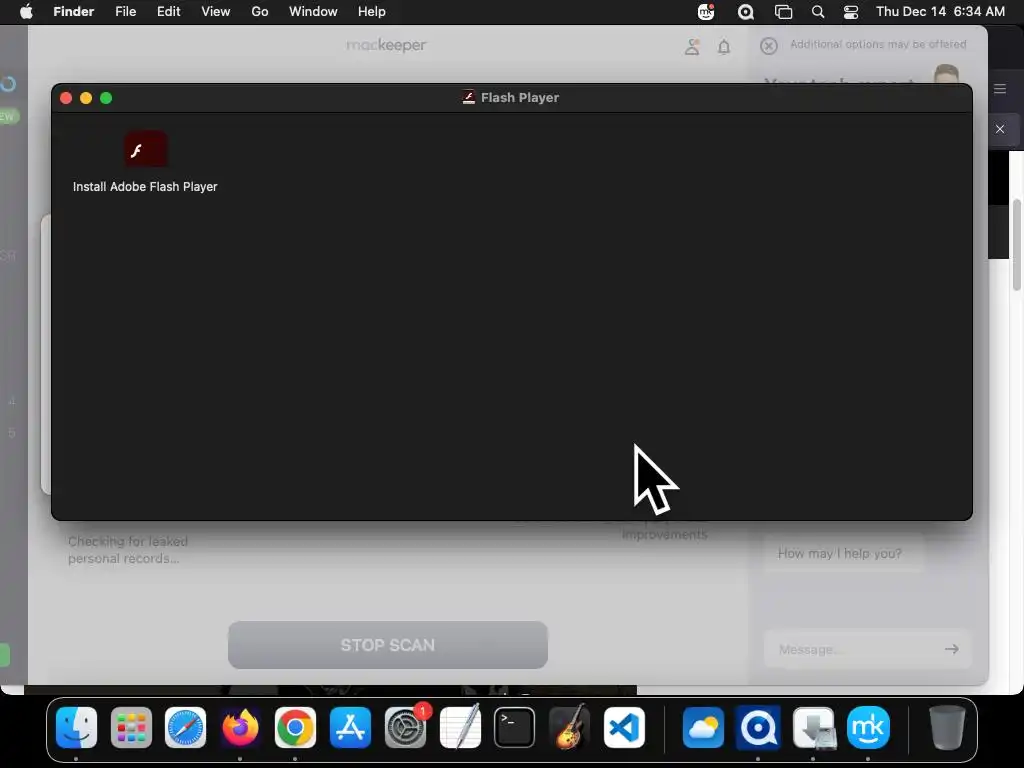Open the hamburger menu in the background window
1024x768 pixels.
coord(1000,89)
